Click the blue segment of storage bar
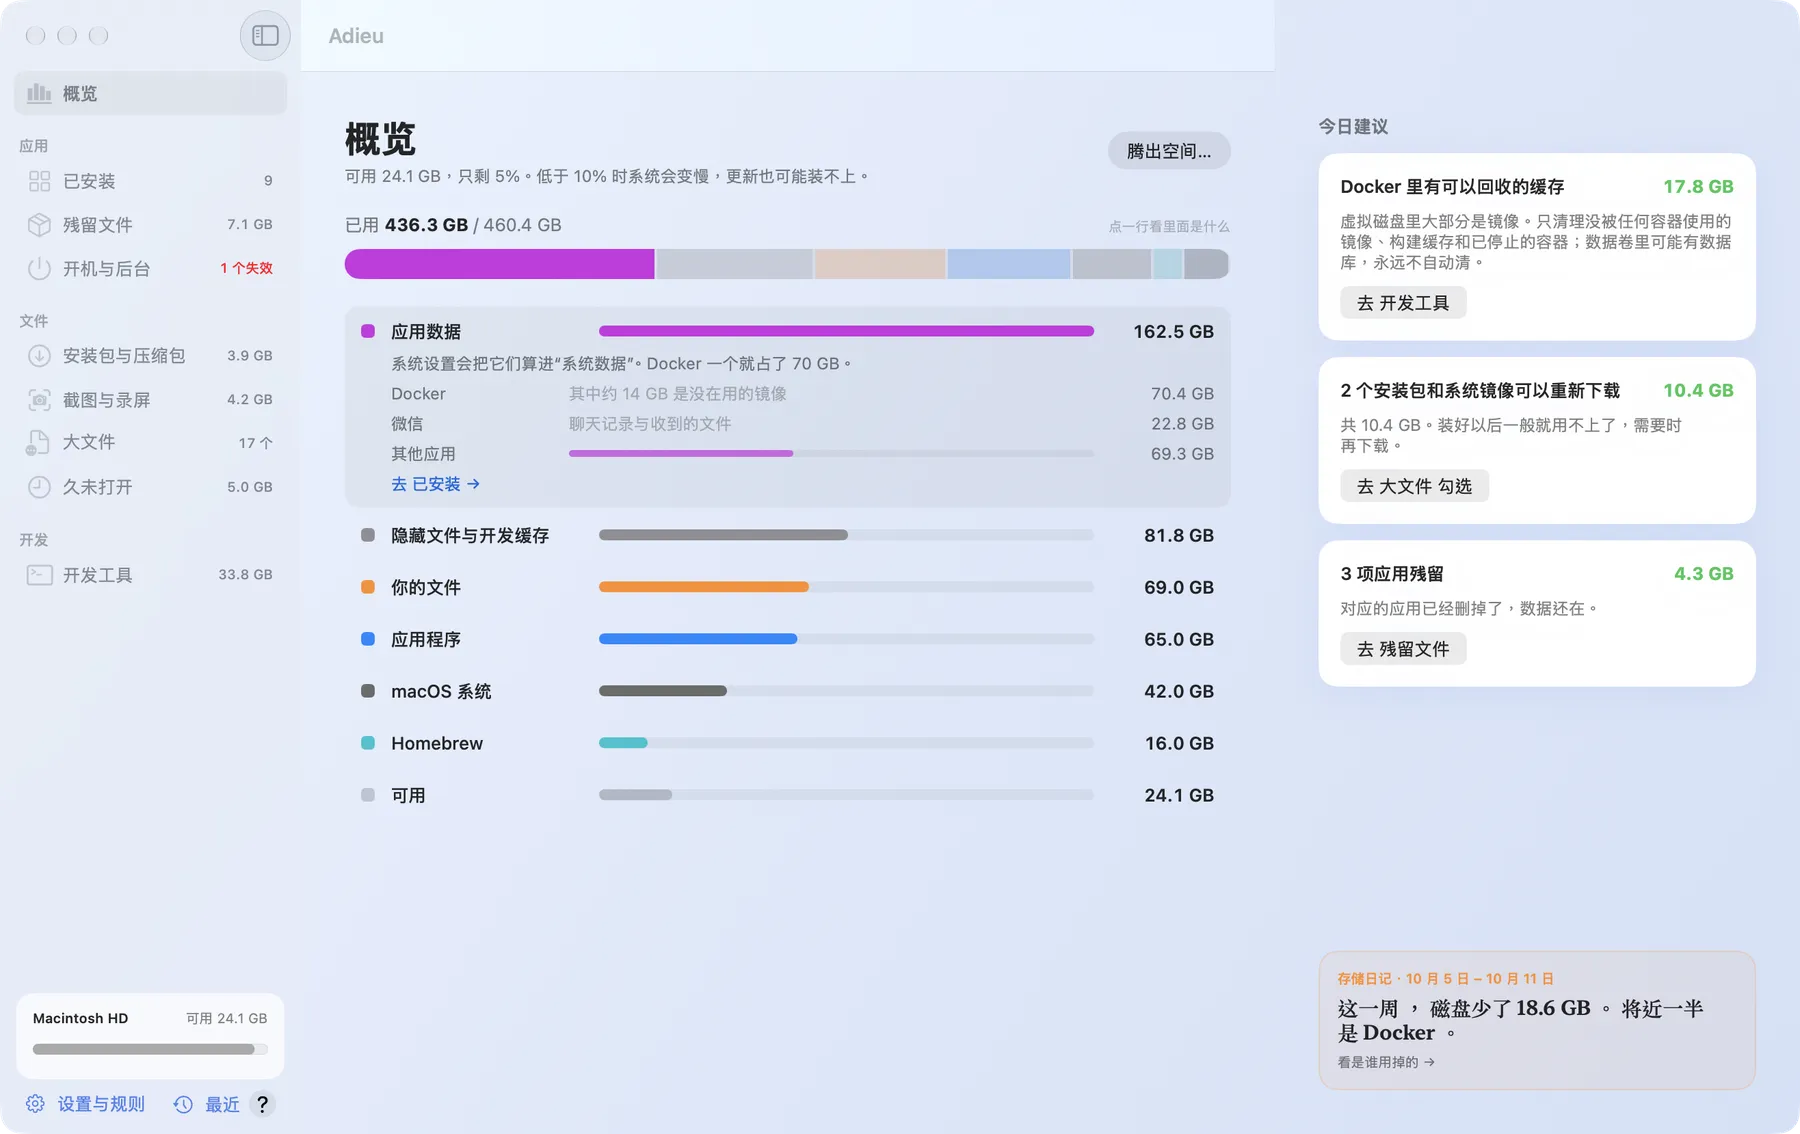1800x1134 pixels. coord(1008,264)
